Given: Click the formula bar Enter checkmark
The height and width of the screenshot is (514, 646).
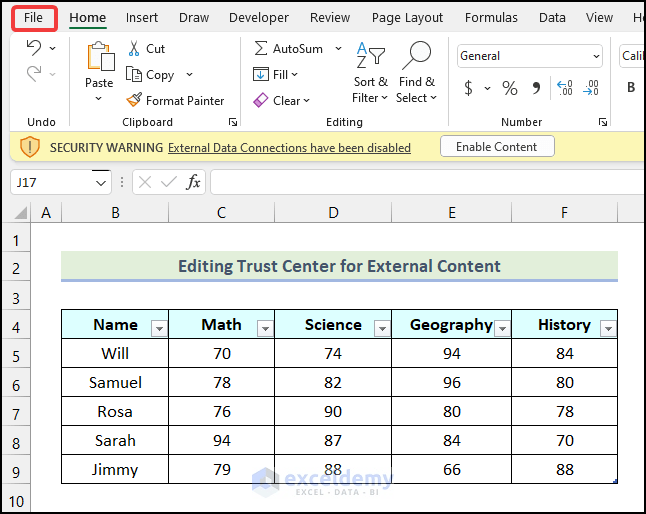Looking at the screenshot, I should pyautogui.click(x=169, y=182).
